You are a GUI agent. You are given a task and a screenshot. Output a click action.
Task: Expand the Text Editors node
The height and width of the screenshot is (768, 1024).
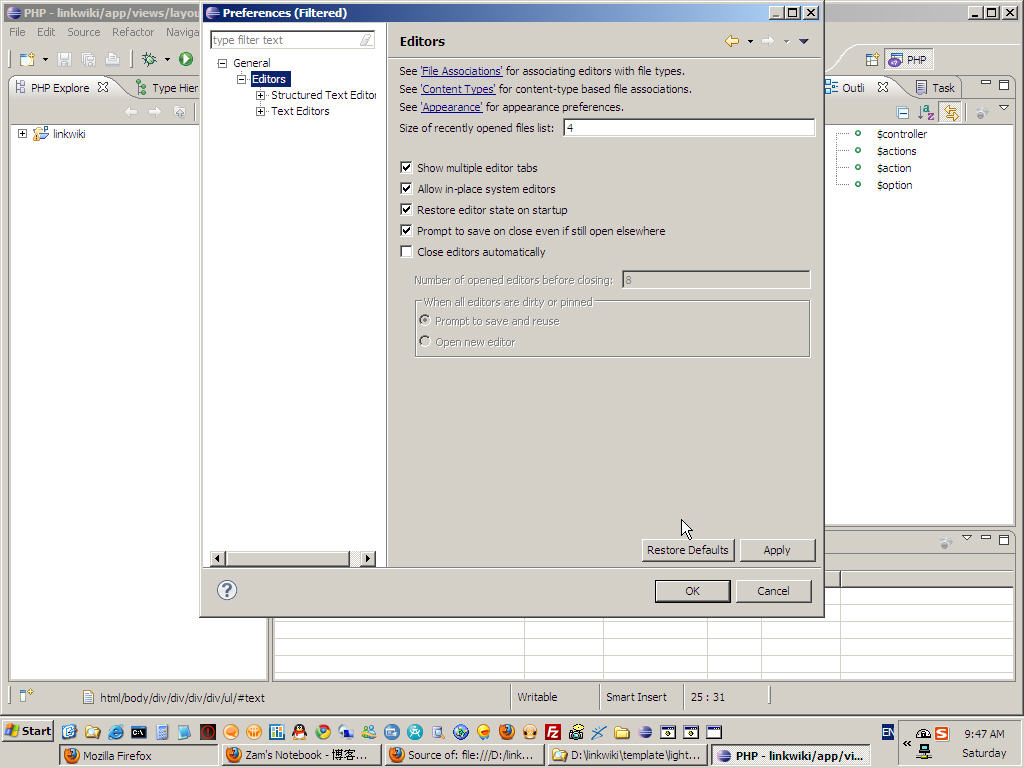tap(260, 112)
